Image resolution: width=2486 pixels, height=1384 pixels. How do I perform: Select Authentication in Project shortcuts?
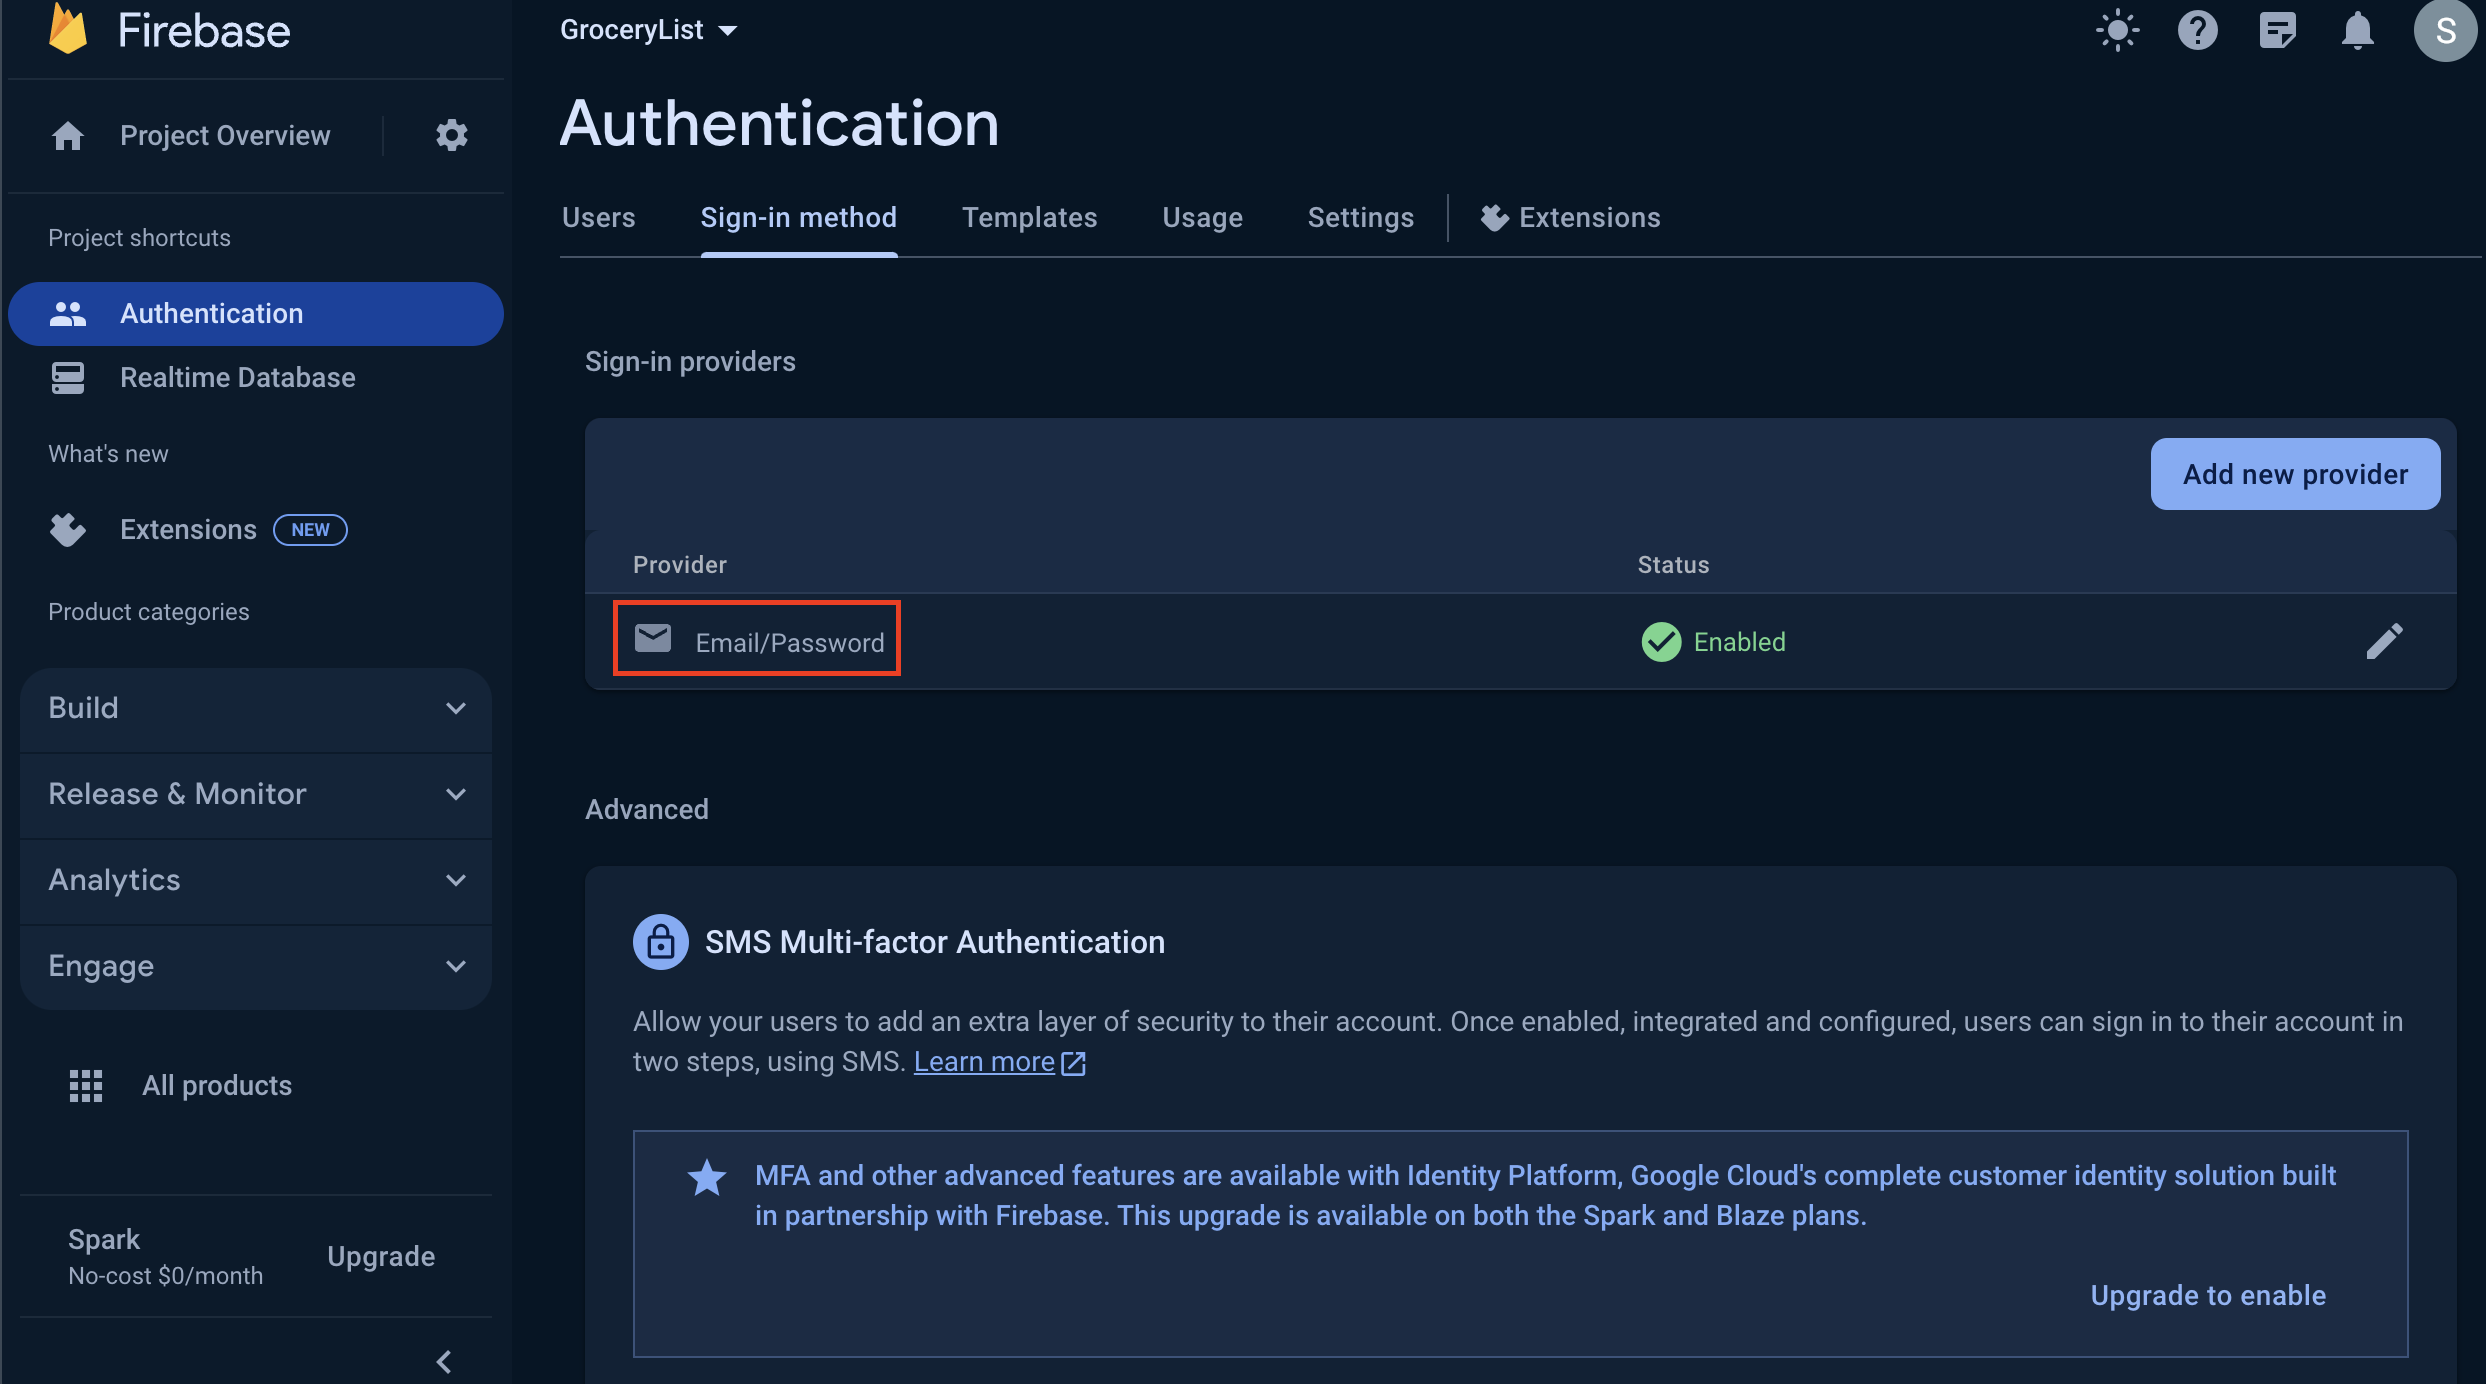click(256, 314)
